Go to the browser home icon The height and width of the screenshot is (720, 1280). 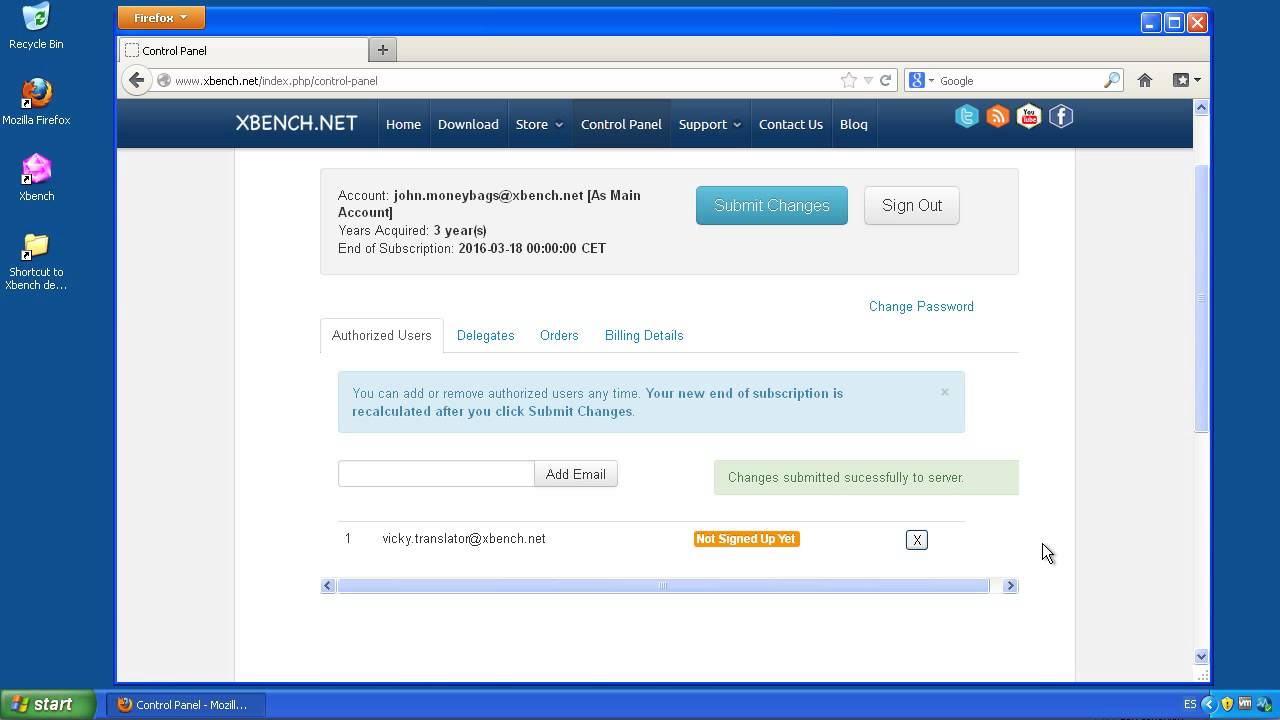click(x=1145, y=80)
